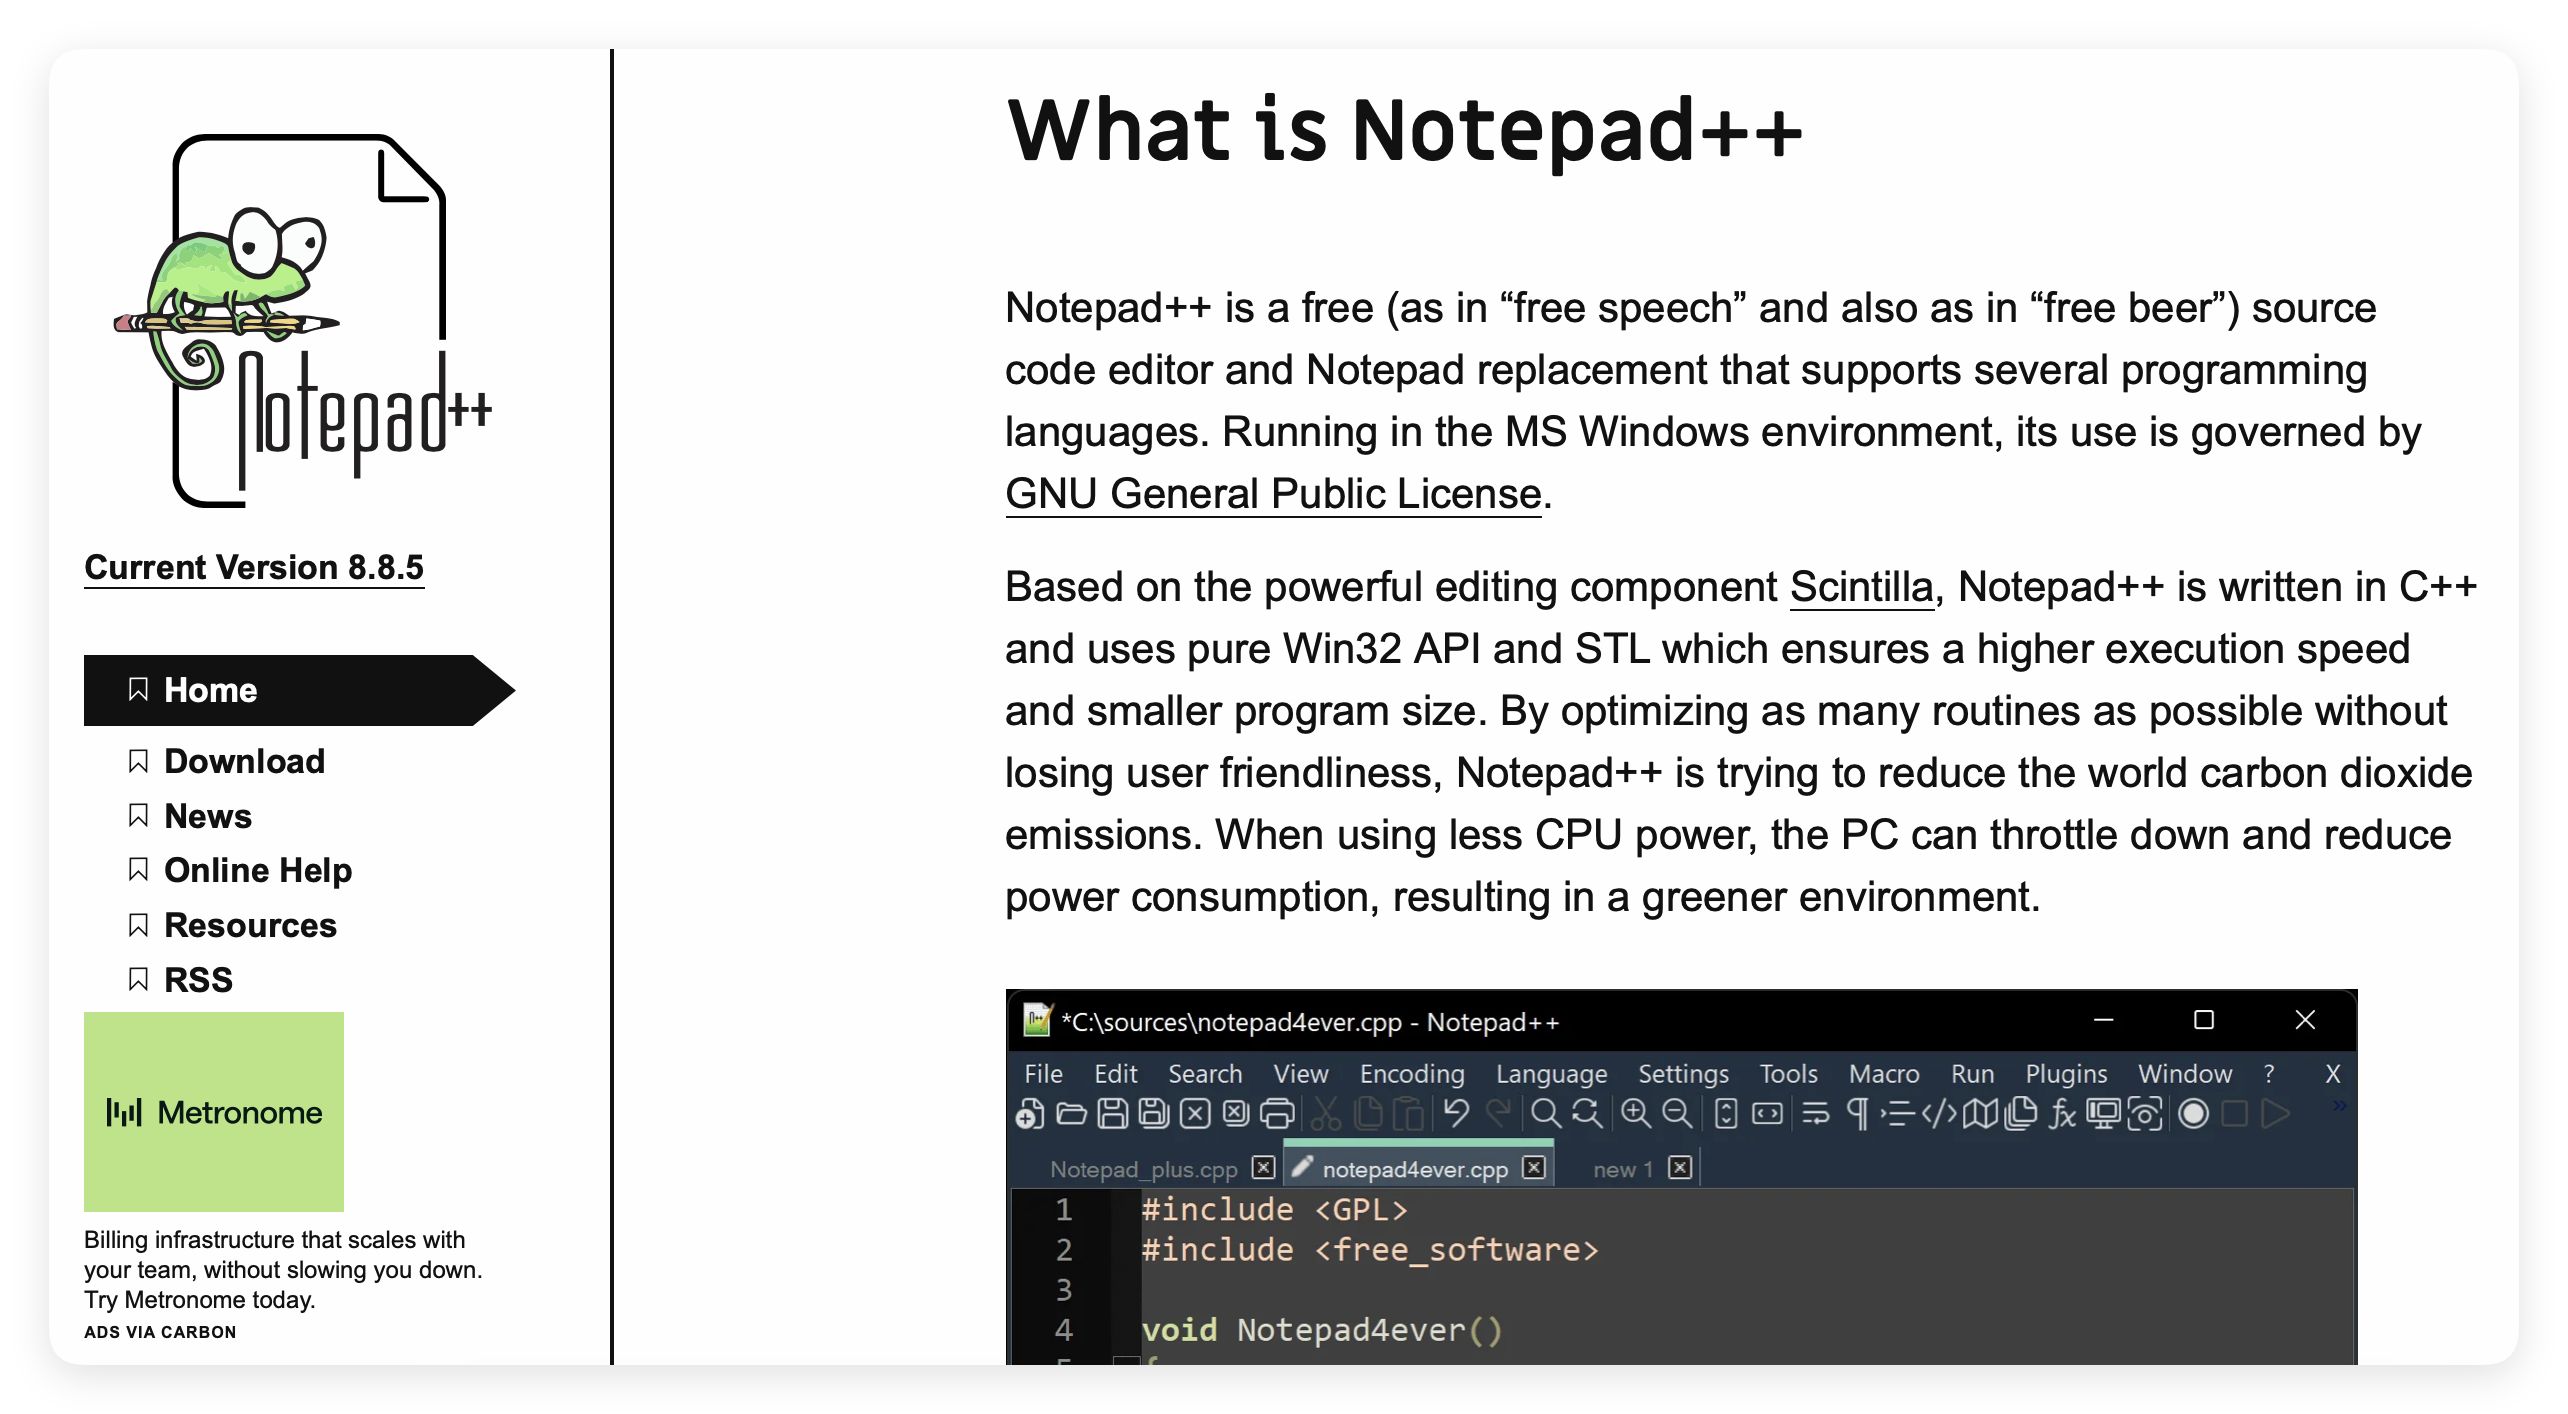This screenshot has width=2568, height=1414.
Task: Click the Function List fx icon
Action: [2062, 1114]
